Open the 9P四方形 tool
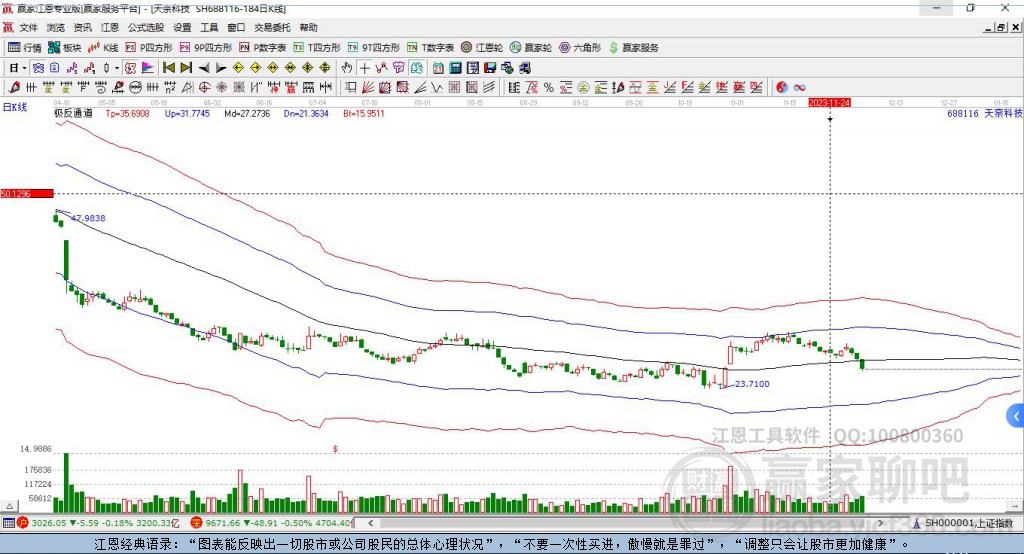The width and height of the screenshot is (1024, 554). tap(206, 48)
